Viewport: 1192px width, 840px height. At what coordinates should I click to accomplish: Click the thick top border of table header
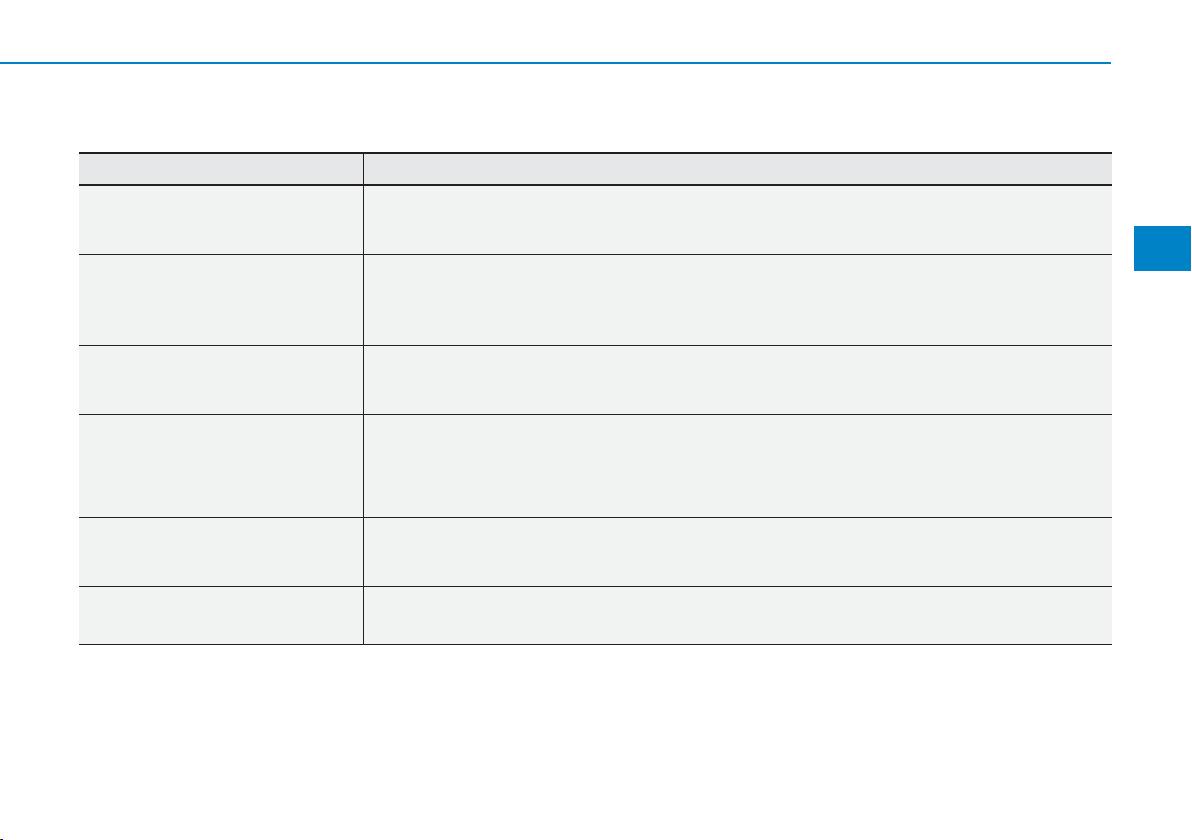(x=595, y=153)
